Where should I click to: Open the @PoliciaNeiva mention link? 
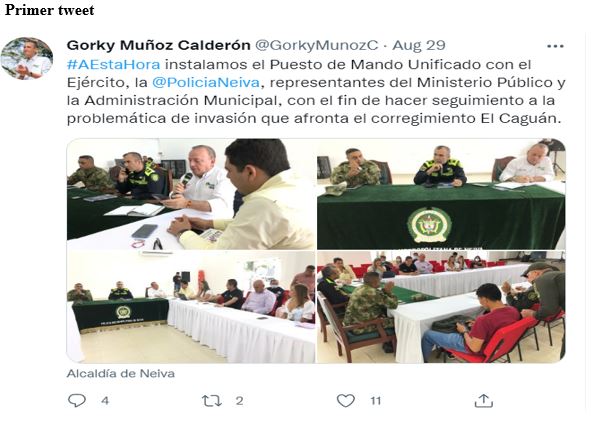click(206, 82)
